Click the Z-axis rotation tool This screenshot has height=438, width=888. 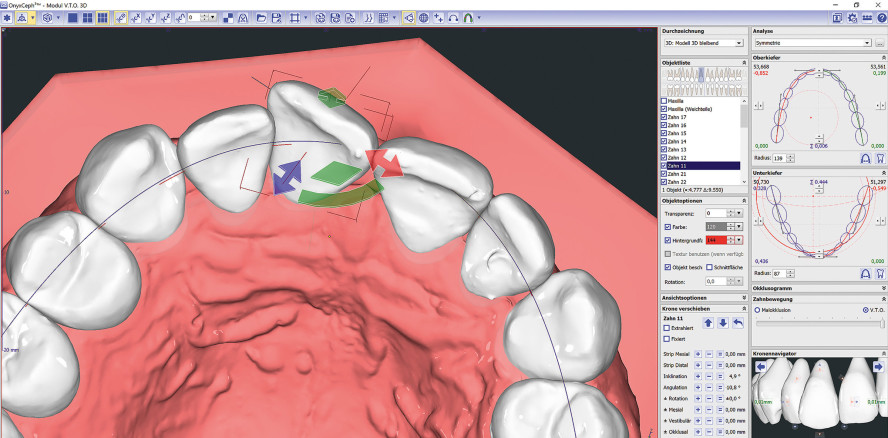tap(165, 18)
